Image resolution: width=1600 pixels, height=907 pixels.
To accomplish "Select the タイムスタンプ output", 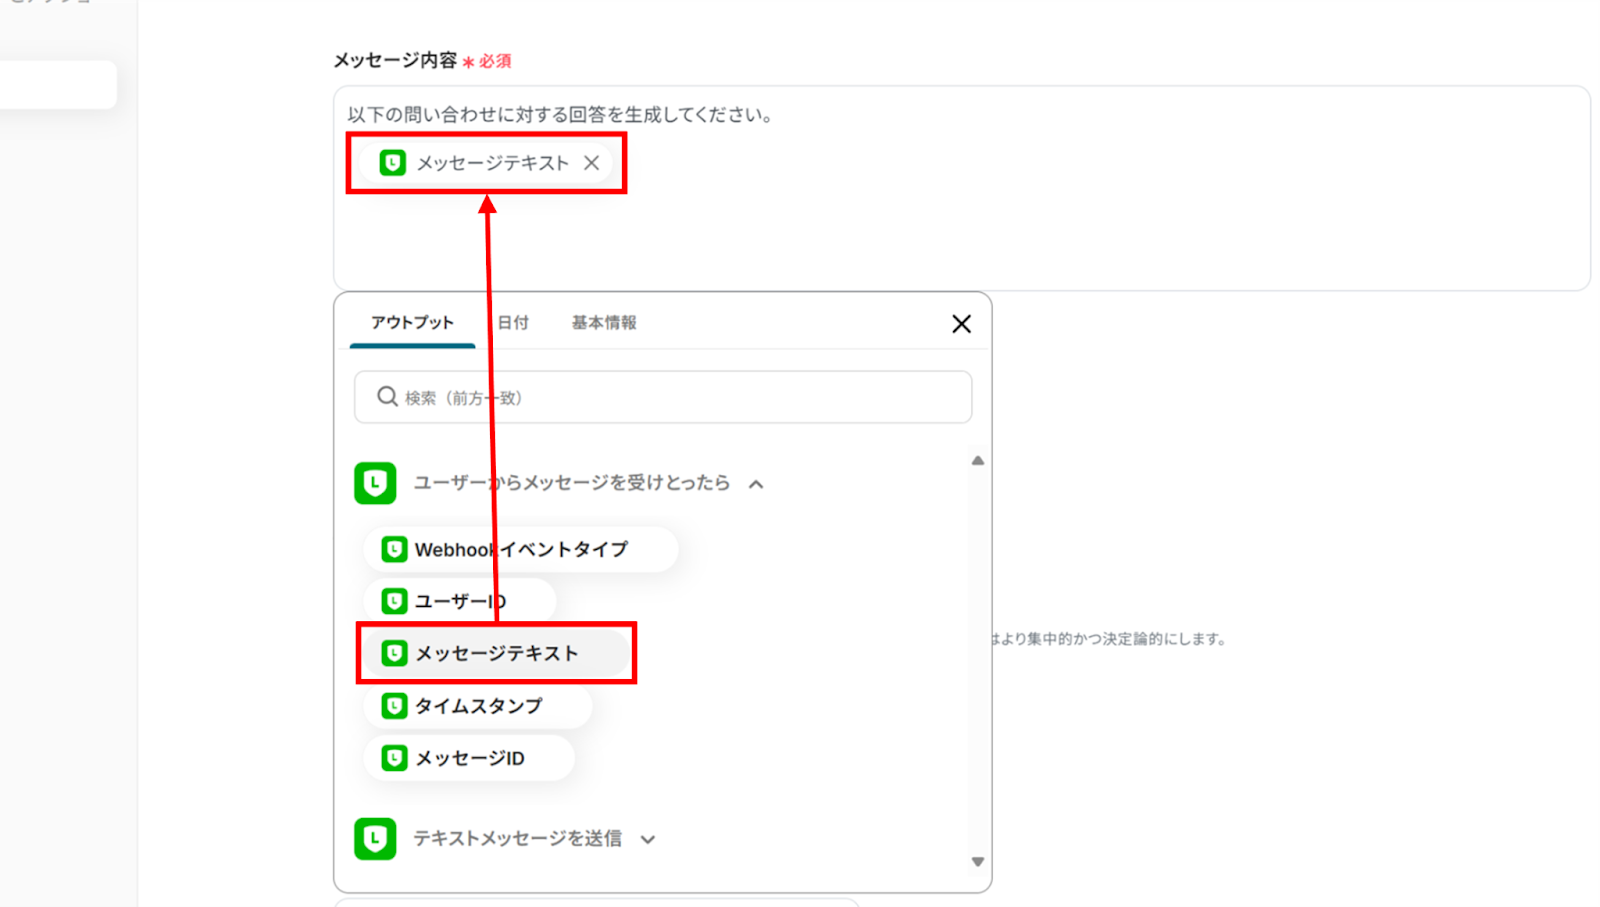I will (477, 706).
